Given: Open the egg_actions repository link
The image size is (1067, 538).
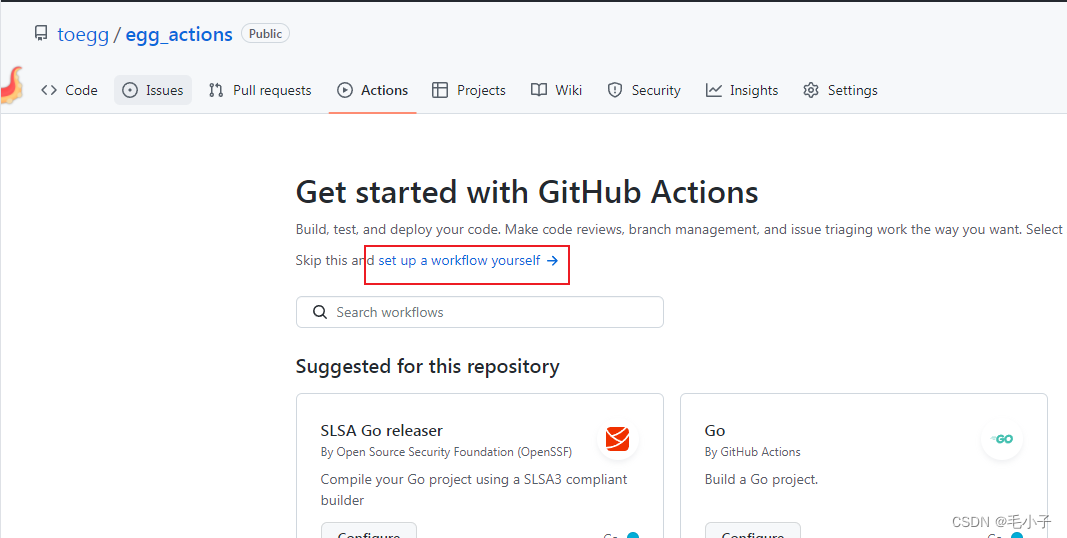Looking at the screenshot, I should 179,34.
